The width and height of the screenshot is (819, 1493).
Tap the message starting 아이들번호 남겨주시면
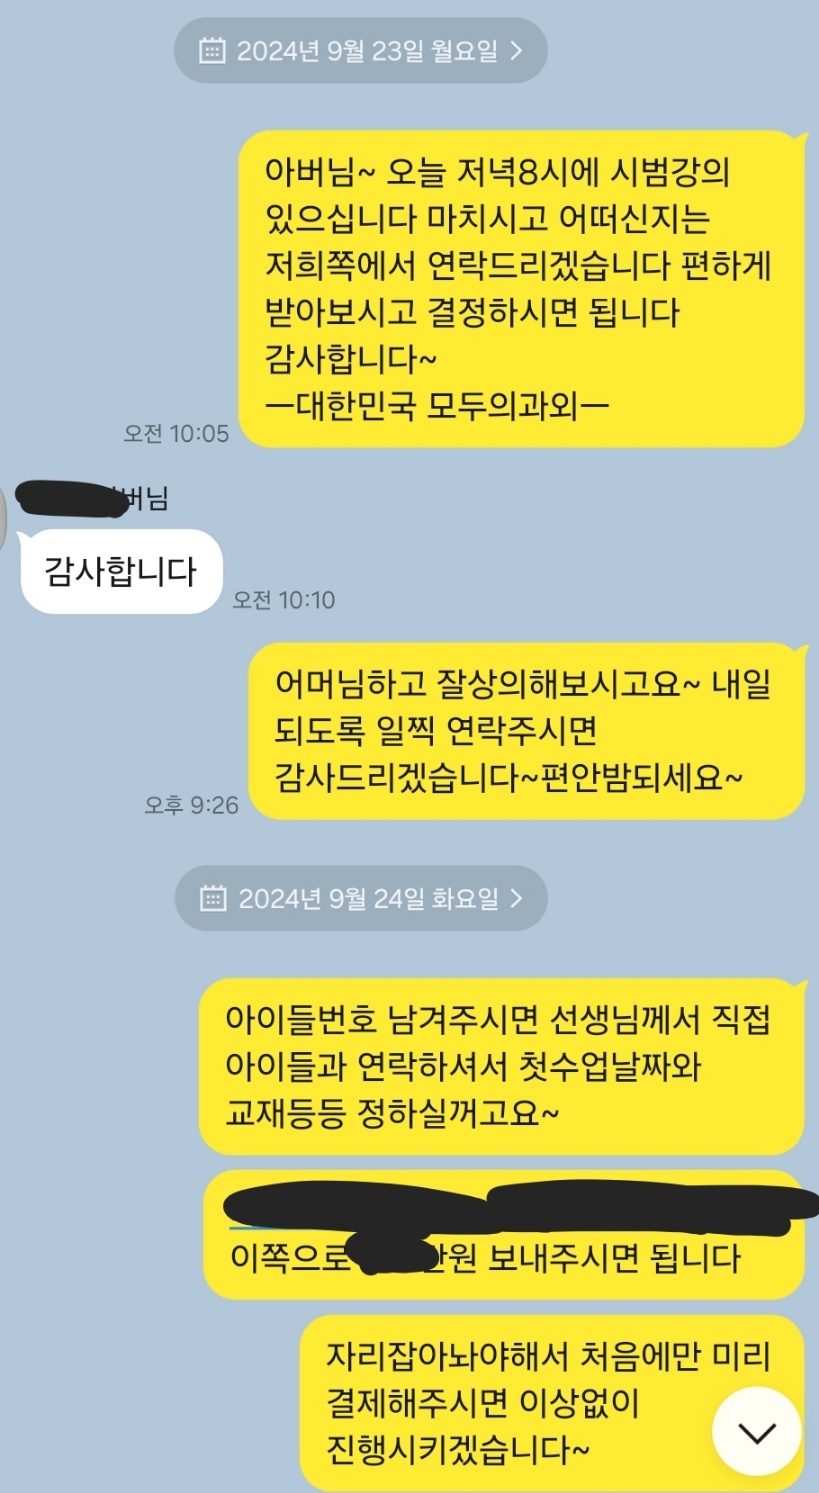pyautogui.click(x=501, y=1067)
